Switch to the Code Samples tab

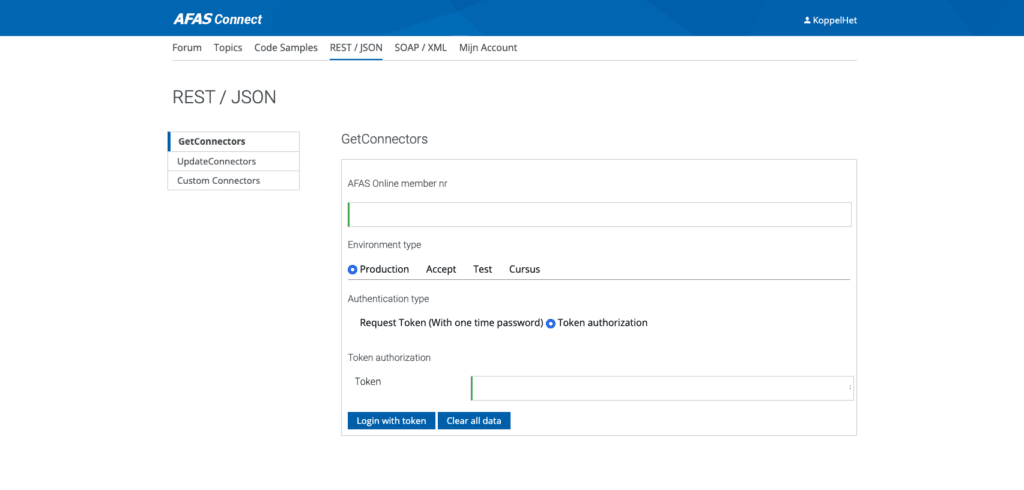[x=286, y=48]
